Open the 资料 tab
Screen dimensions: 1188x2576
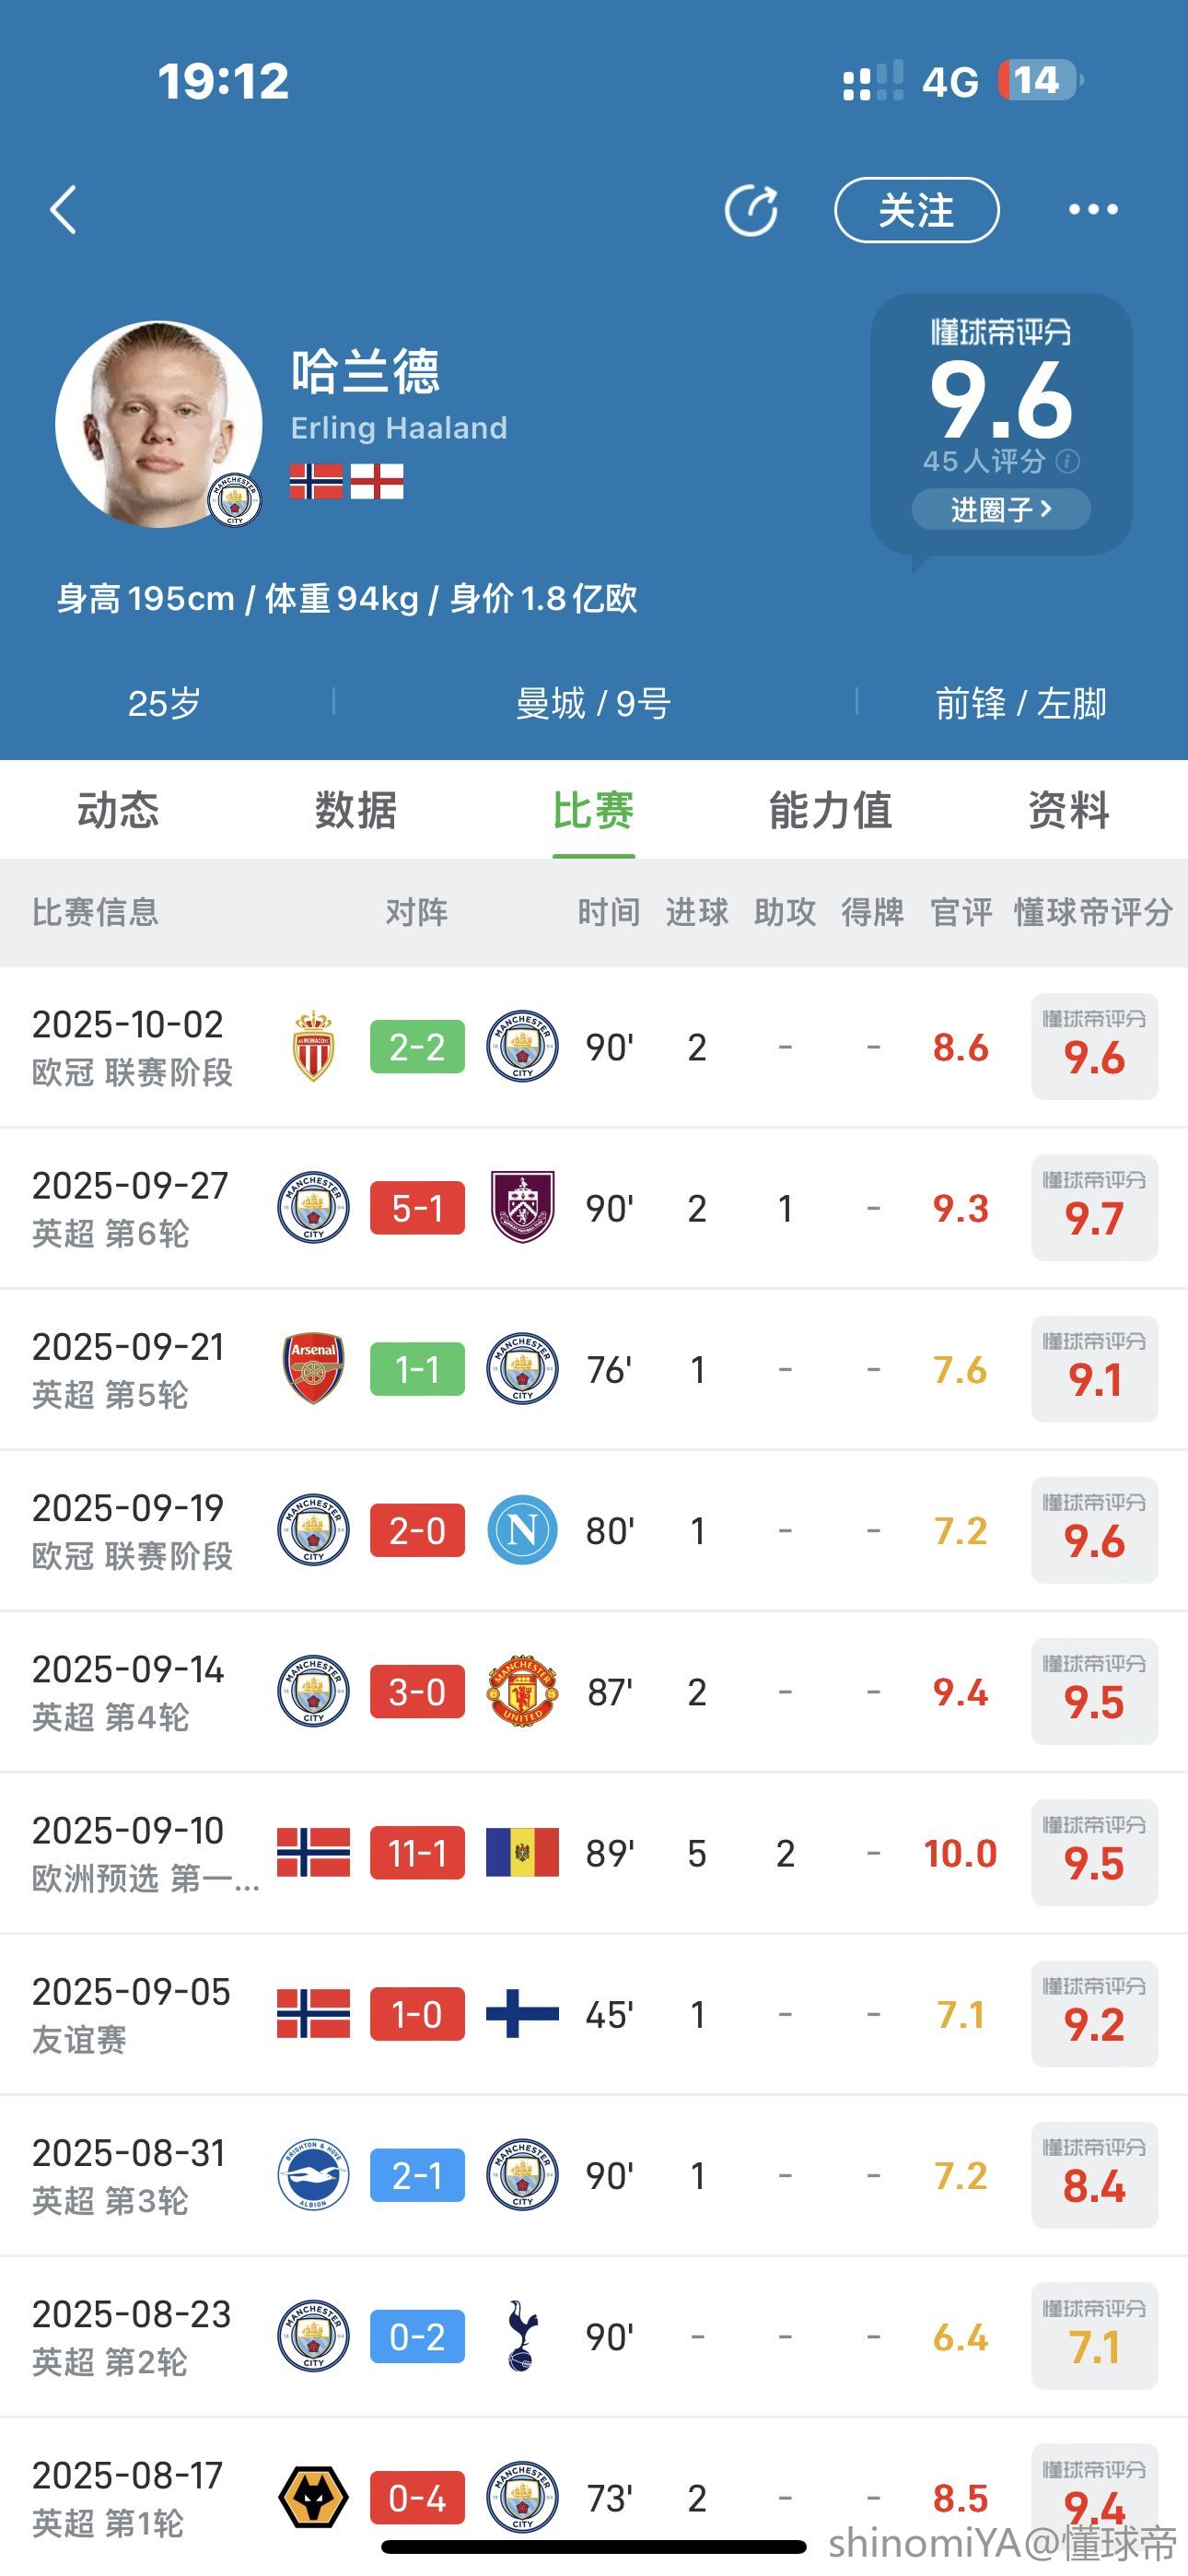(1068, 810)
